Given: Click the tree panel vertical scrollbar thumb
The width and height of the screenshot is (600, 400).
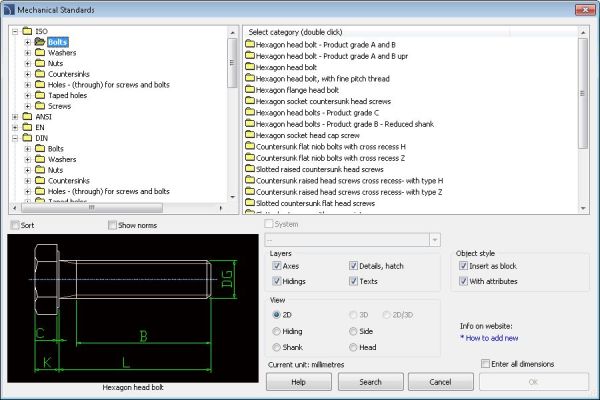Looking at the screenshot, I should coord(232,63).
